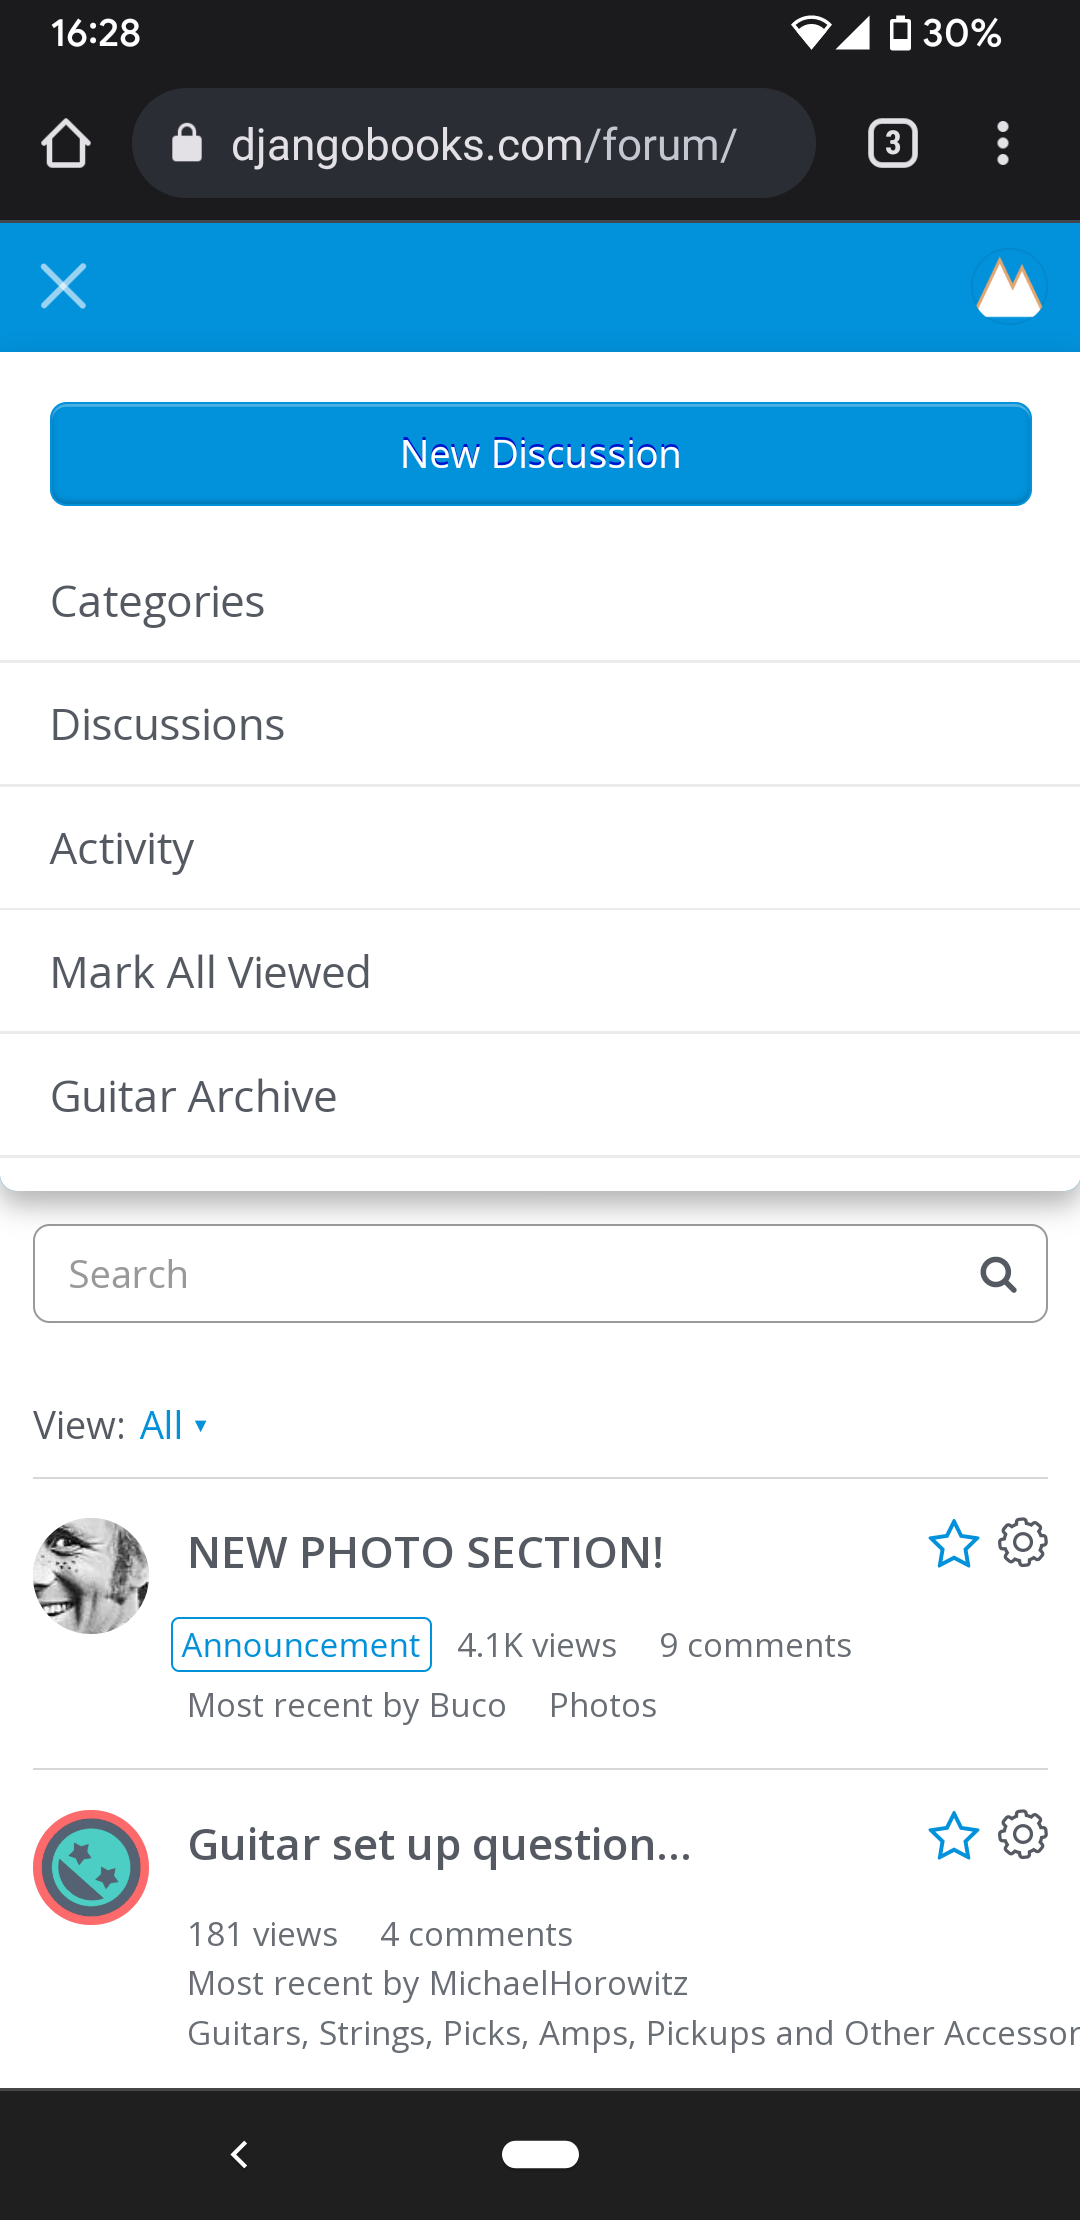This screenshot has height=2220, width=1080.
Task: Open the browser three-dot menu
Action: tap(1002, 144)
